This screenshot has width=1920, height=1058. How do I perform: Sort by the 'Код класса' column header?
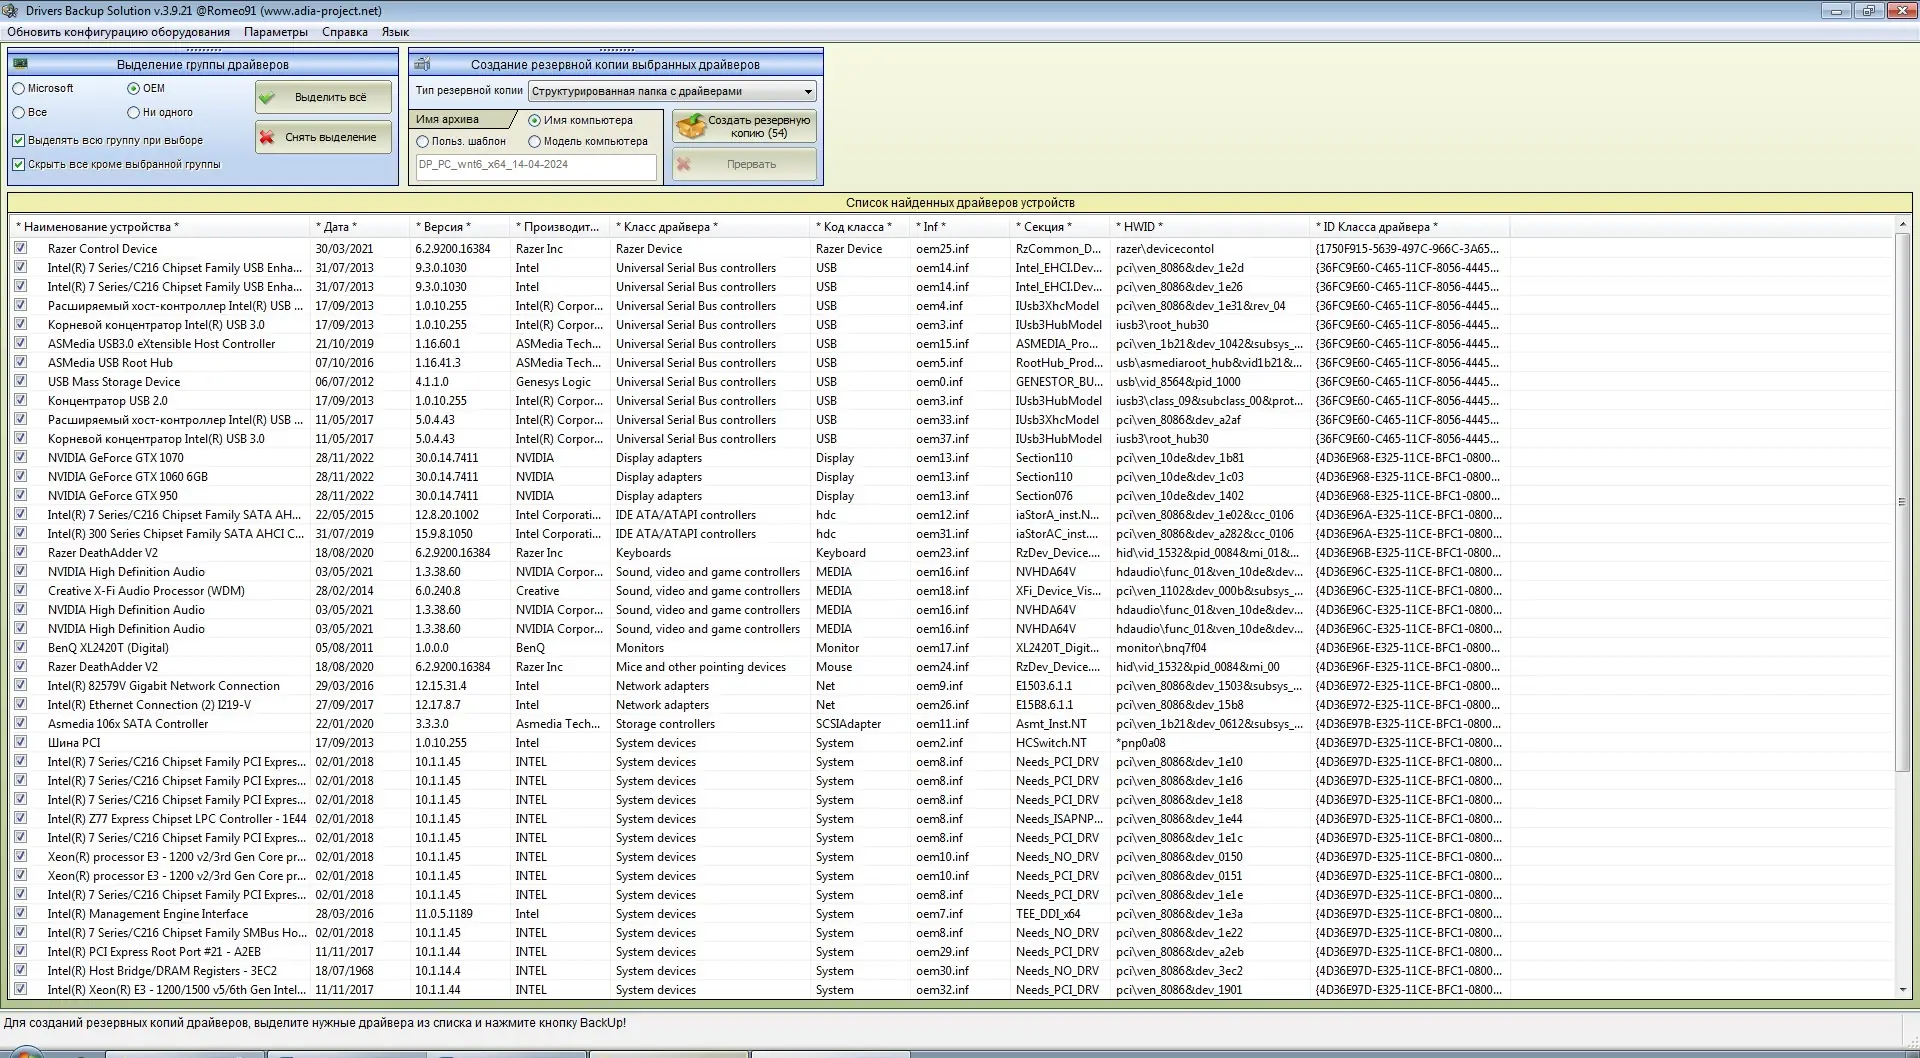[860, 227]
